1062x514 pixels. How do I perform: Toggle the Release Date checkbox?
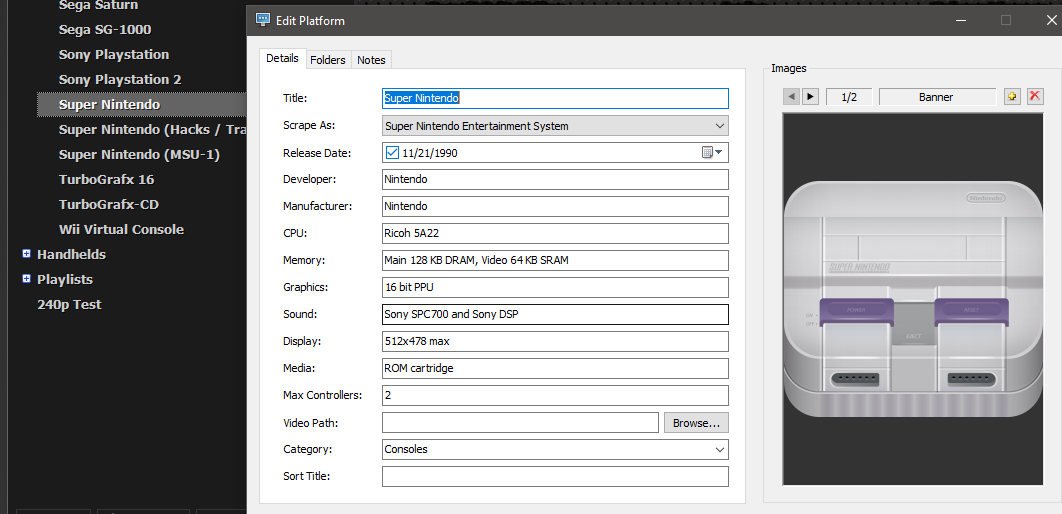click(x=391, y=153)
